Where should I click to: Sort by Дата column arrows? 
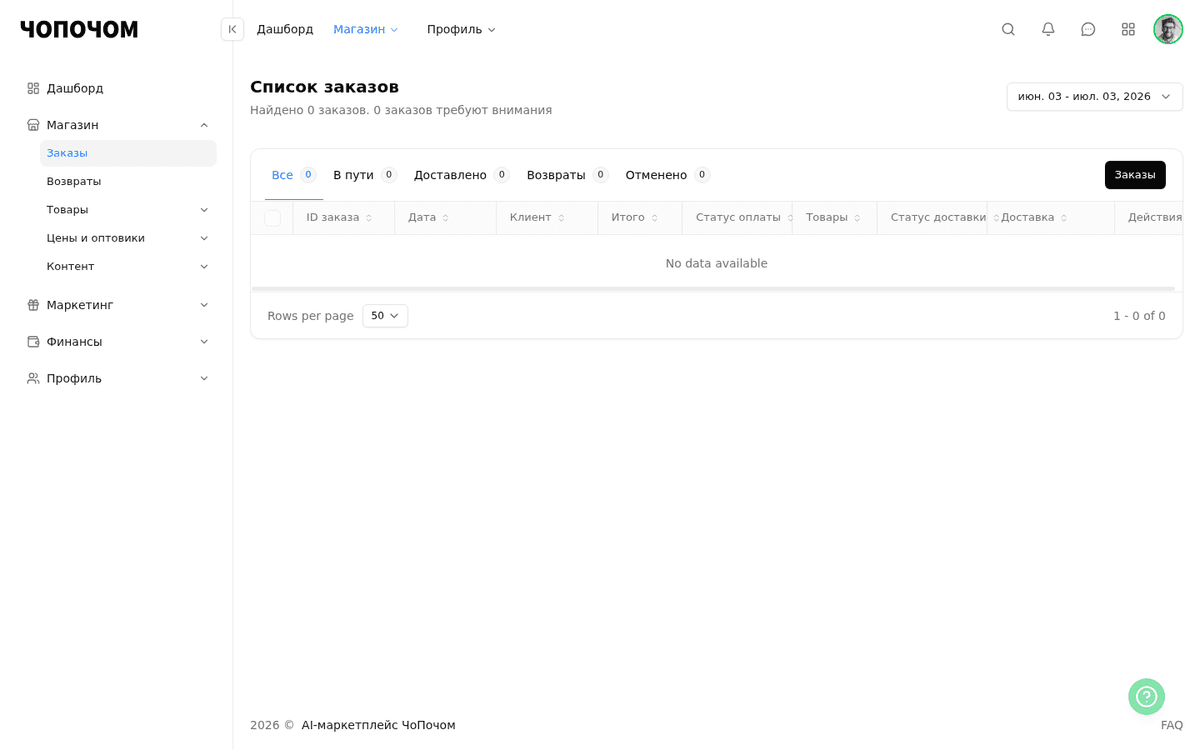(445, 218)
